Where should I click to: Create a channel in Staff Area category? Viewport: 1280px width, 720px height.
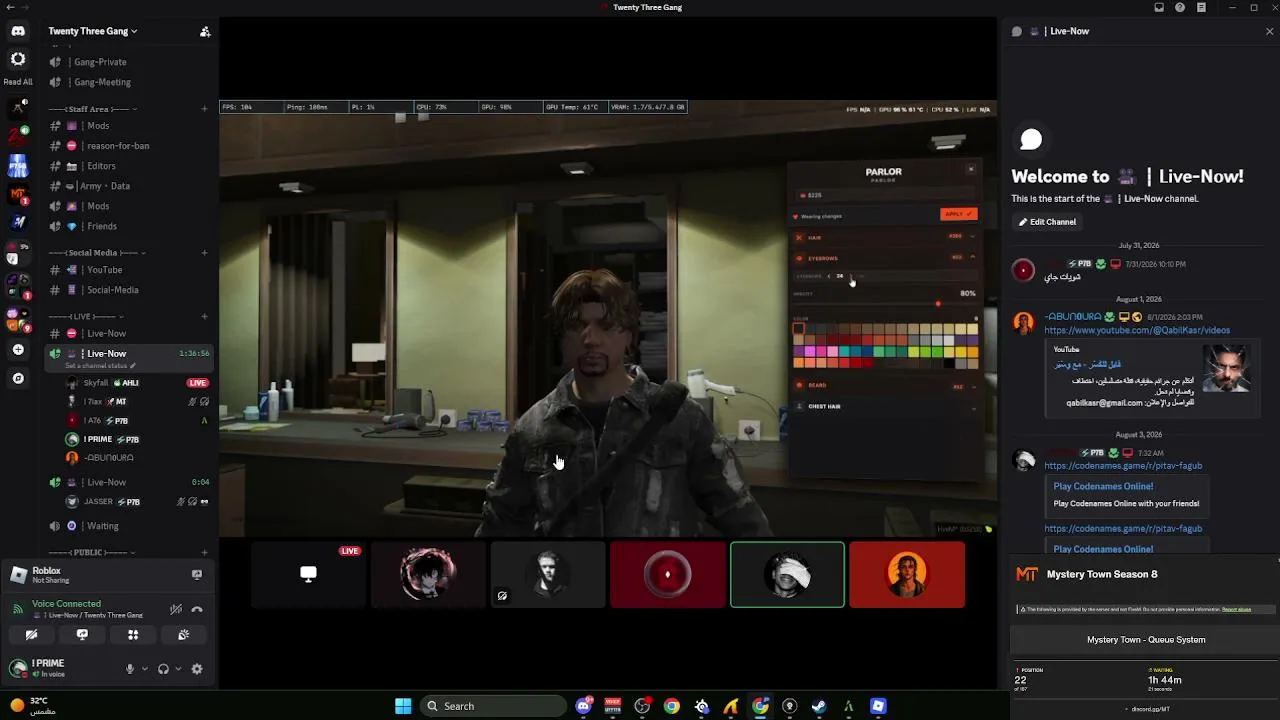204,109
